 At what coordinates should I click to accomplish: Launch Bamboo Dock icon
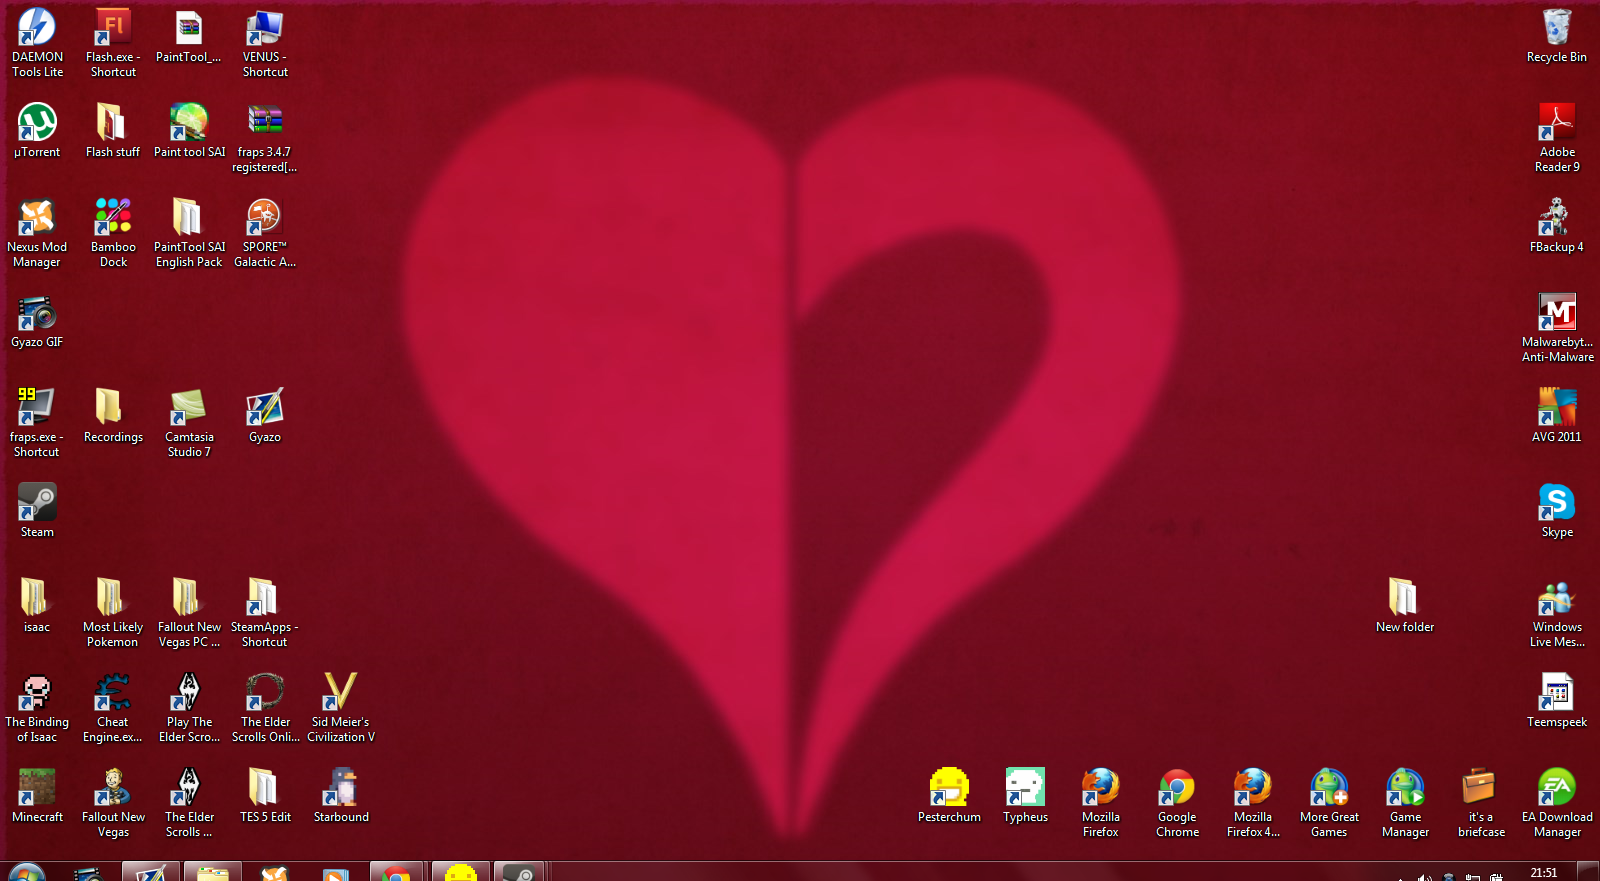click(113, 233)
